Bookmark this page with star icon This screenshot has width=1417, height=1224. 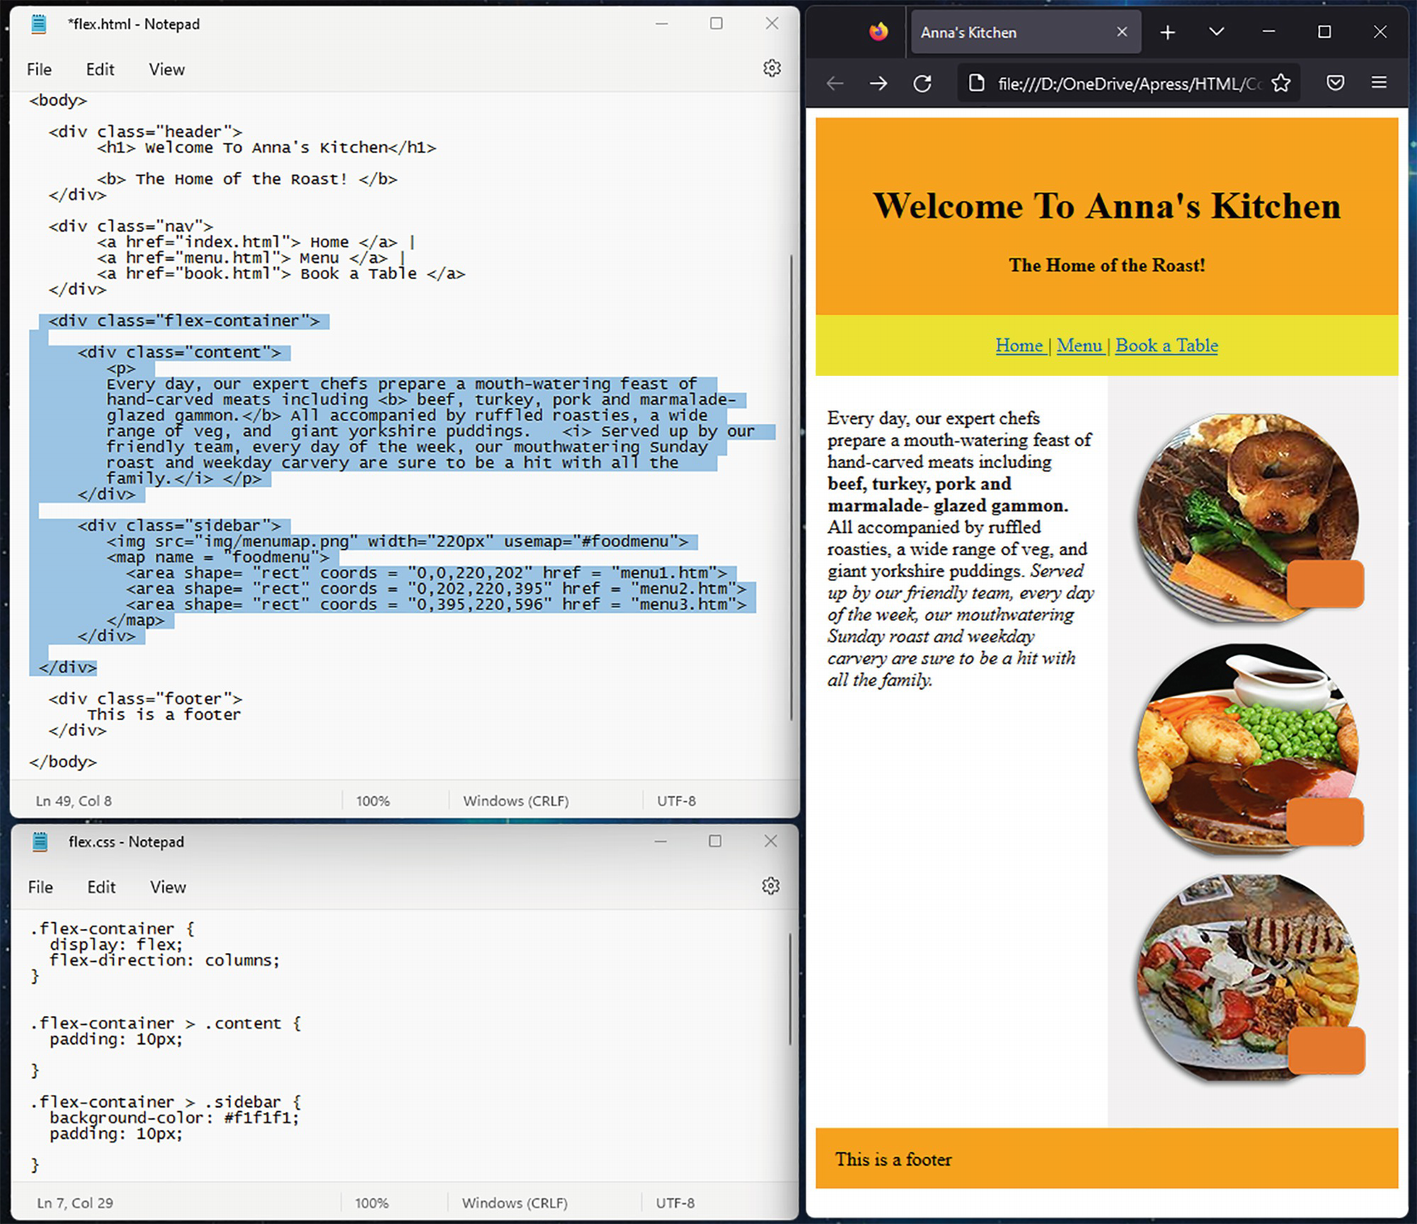(1281, 84)
